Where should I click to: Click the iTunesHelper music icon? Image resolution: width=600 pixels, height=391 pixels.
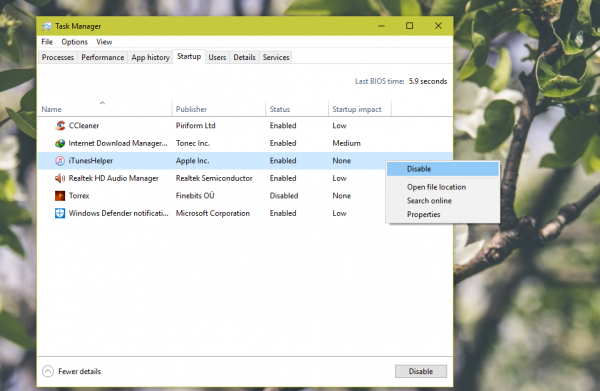pyautogui.click(x=60, y=161)
